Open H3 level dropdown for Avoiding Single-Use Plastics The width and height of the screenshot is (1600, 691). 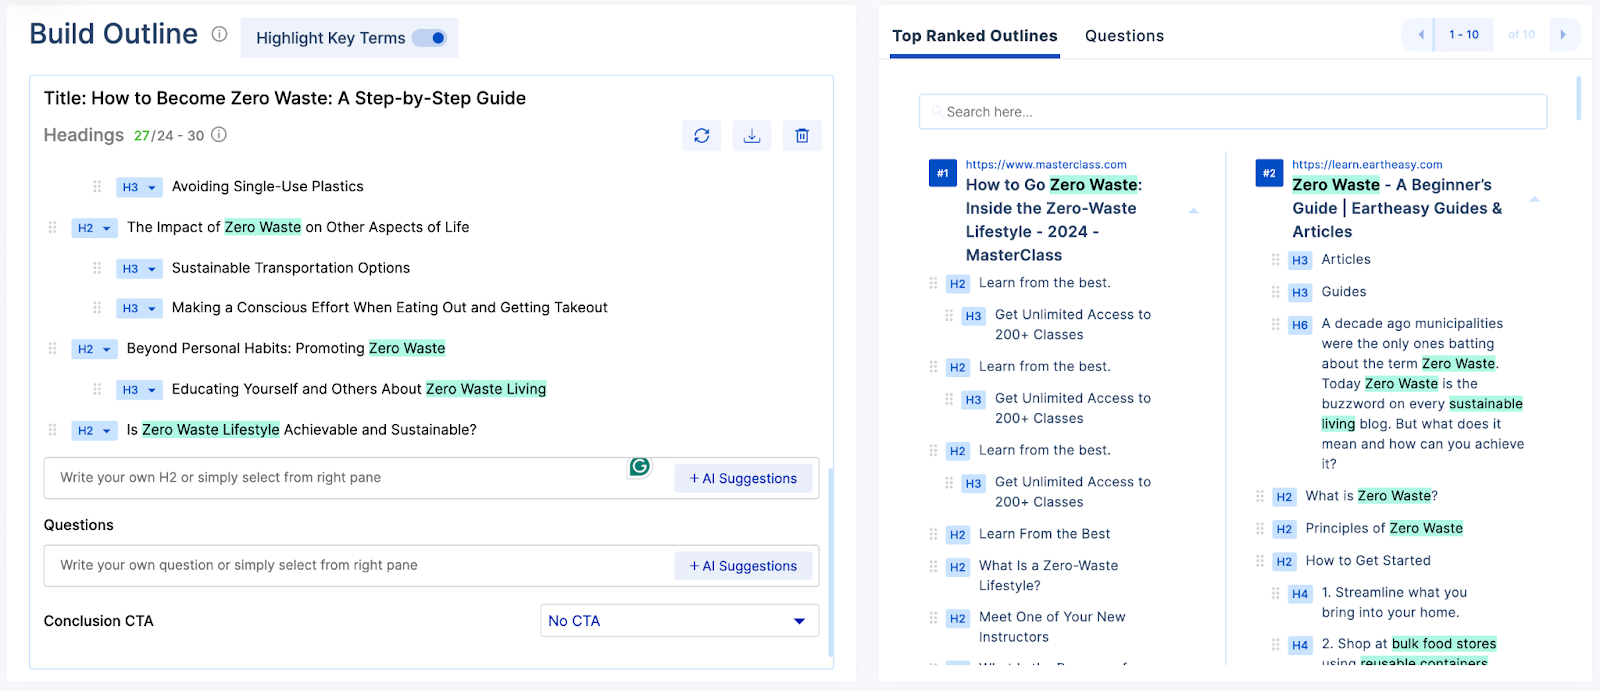point(139,187)
